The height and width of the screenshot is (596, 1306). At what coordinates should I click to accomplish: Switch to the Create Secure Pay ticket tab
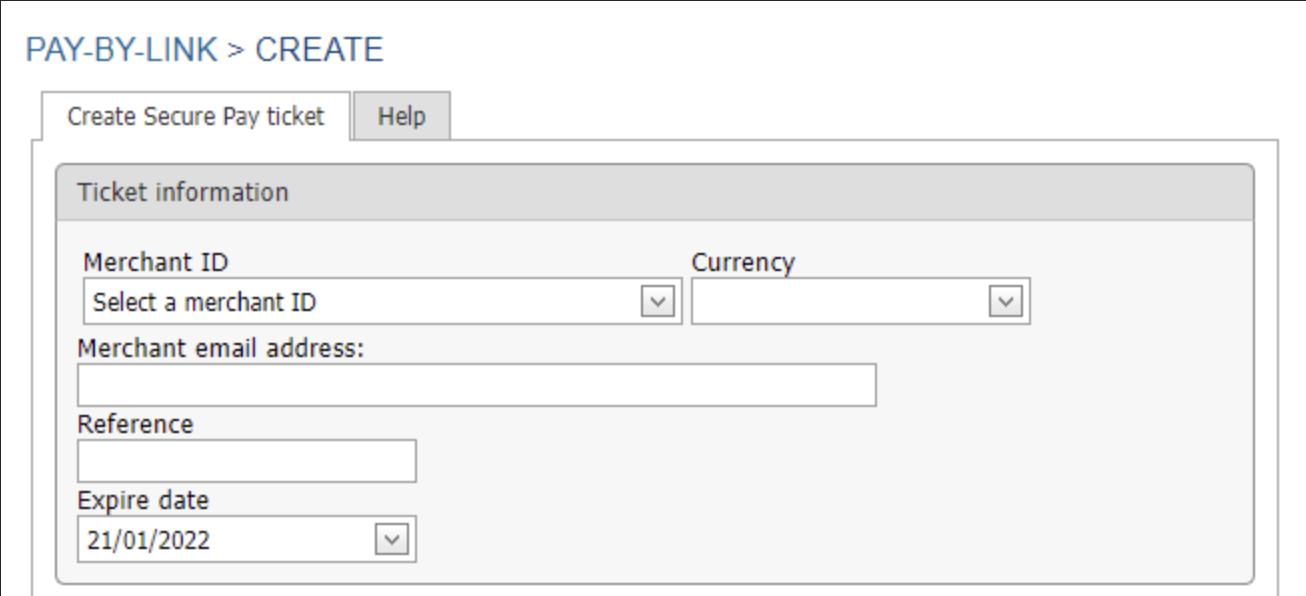196,116
